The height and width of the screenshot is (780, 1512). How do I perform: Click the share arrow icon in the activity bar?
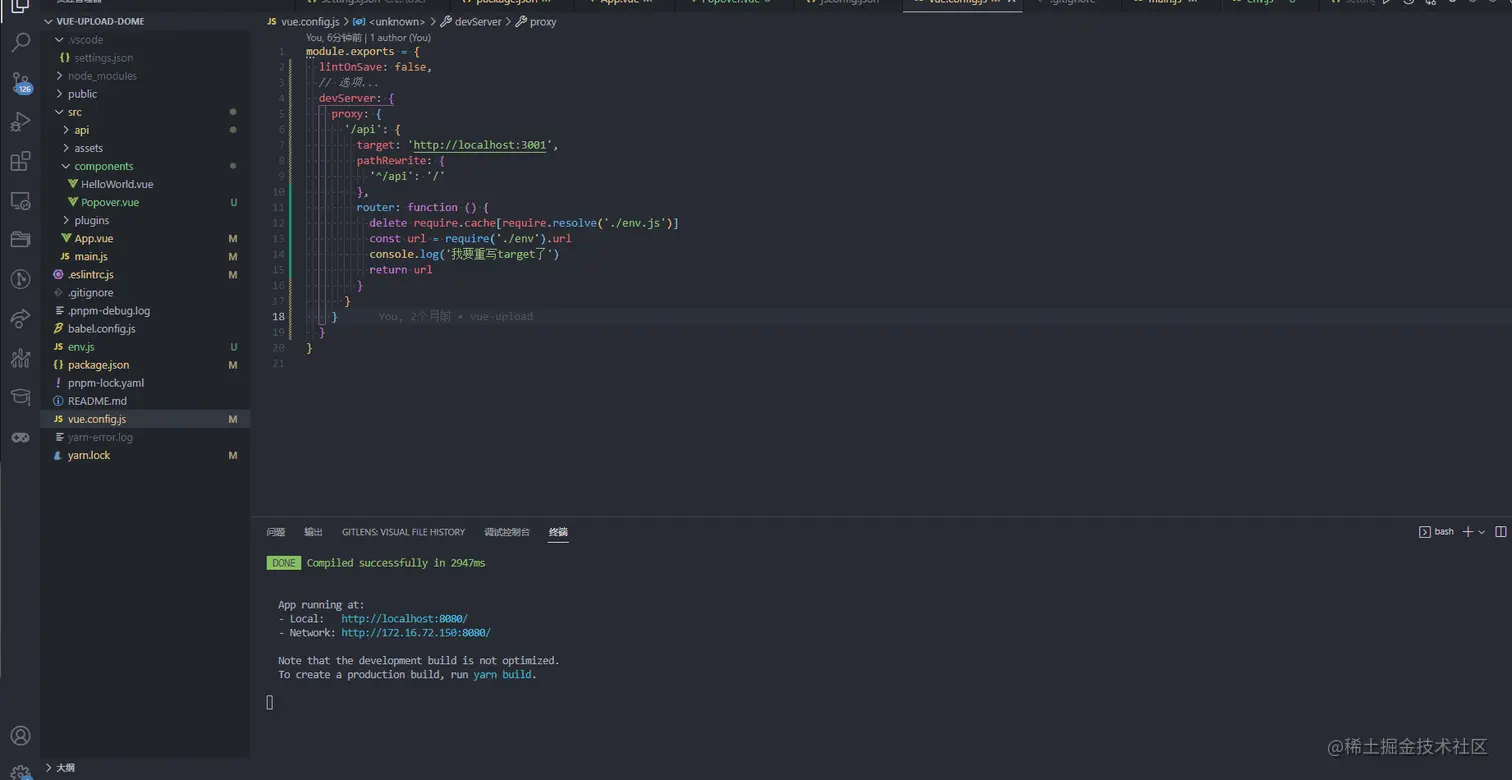20,319
